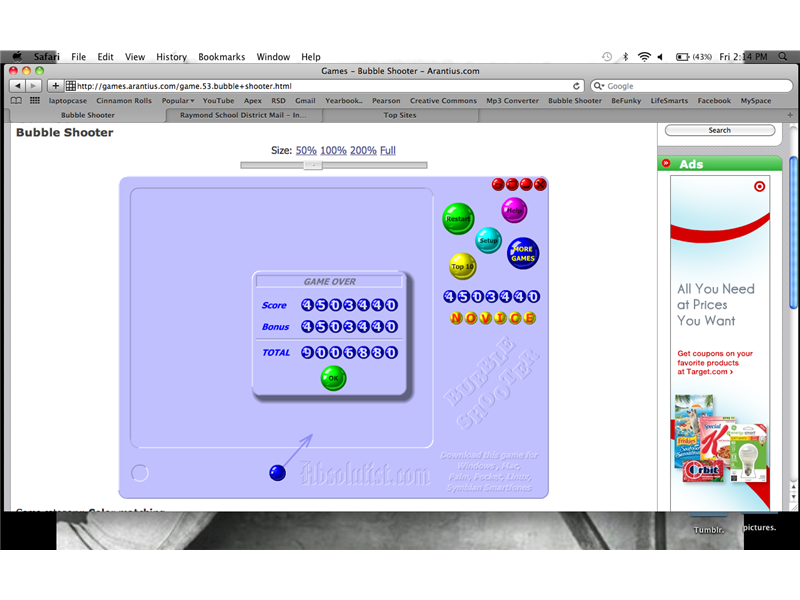Click the red Ads arrow icon
Screen dimensions: 800x600
[x=666, y=163]
